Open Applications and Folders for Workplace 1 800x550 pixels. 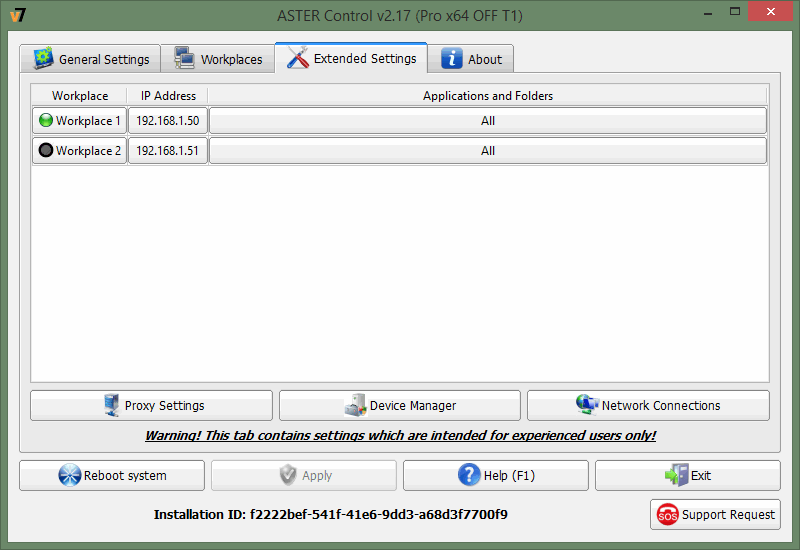(x=487, y=121)
